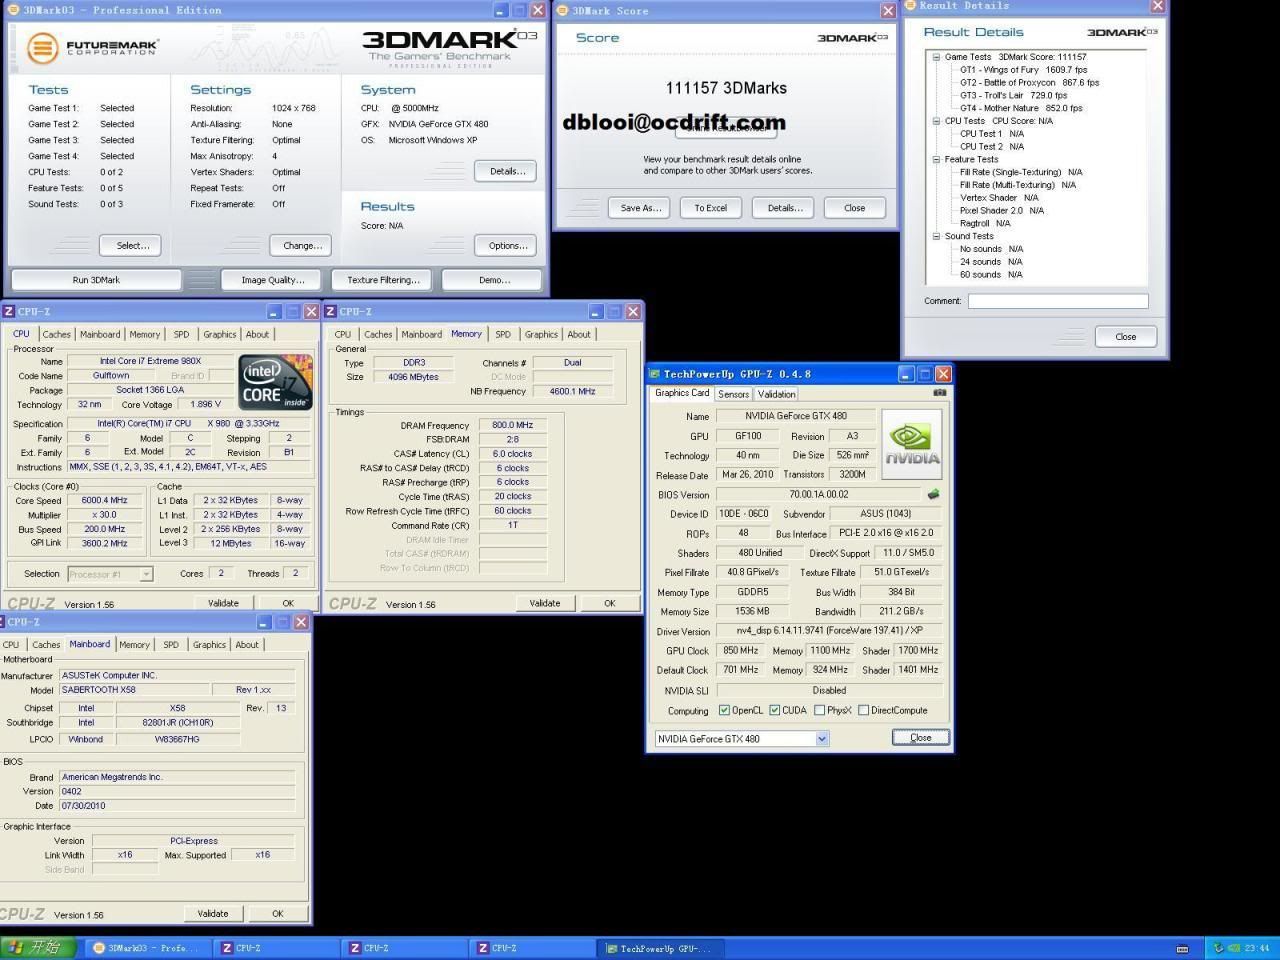Collapse the Feature Tests tree node
Image resolution: width=1280 pixels, height=960 pixels.
937,159
